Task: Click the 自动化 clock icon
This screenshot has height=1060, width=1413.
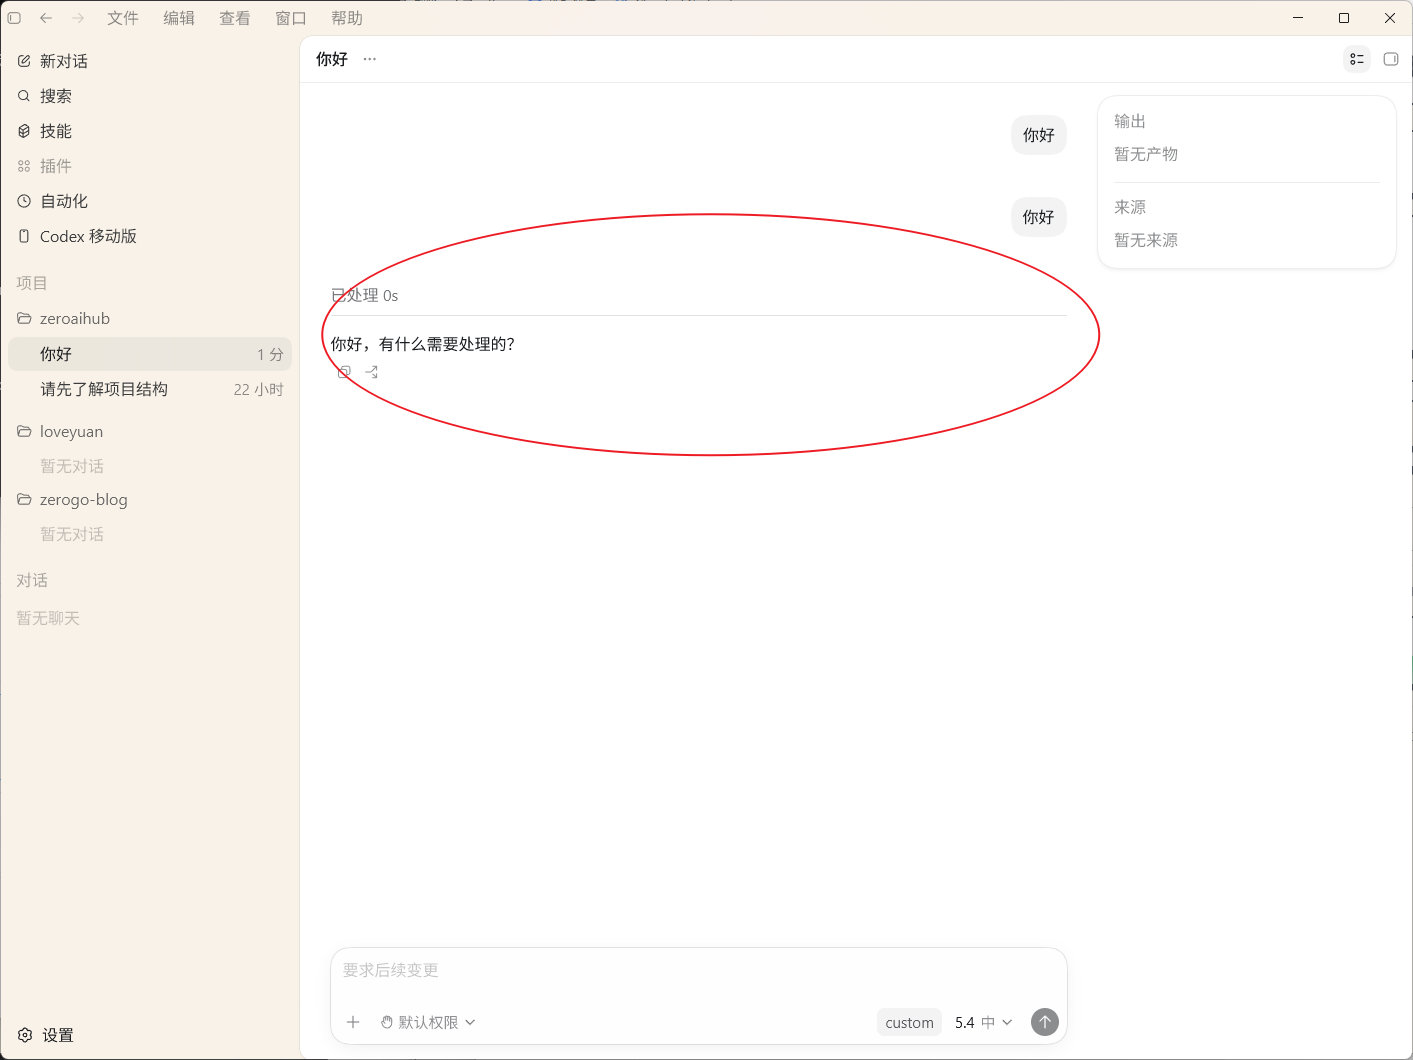Action: [24, 201]
